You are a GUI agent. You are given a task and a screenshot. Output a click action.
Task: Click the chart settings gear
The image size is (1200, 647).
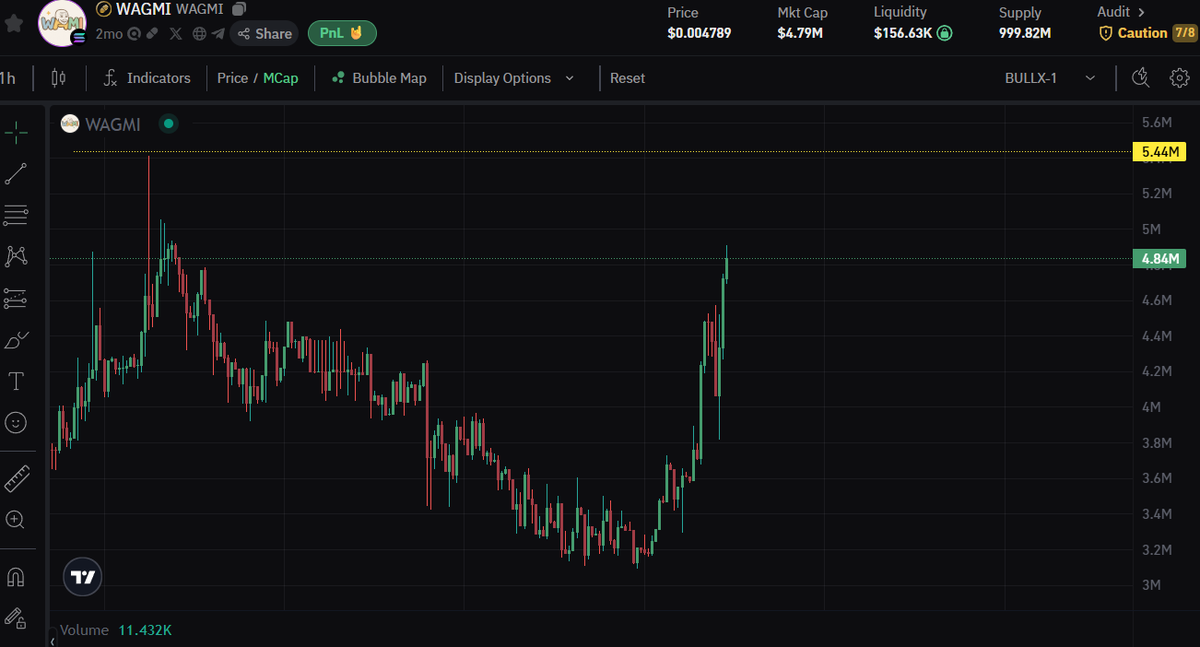point(1180,77)
